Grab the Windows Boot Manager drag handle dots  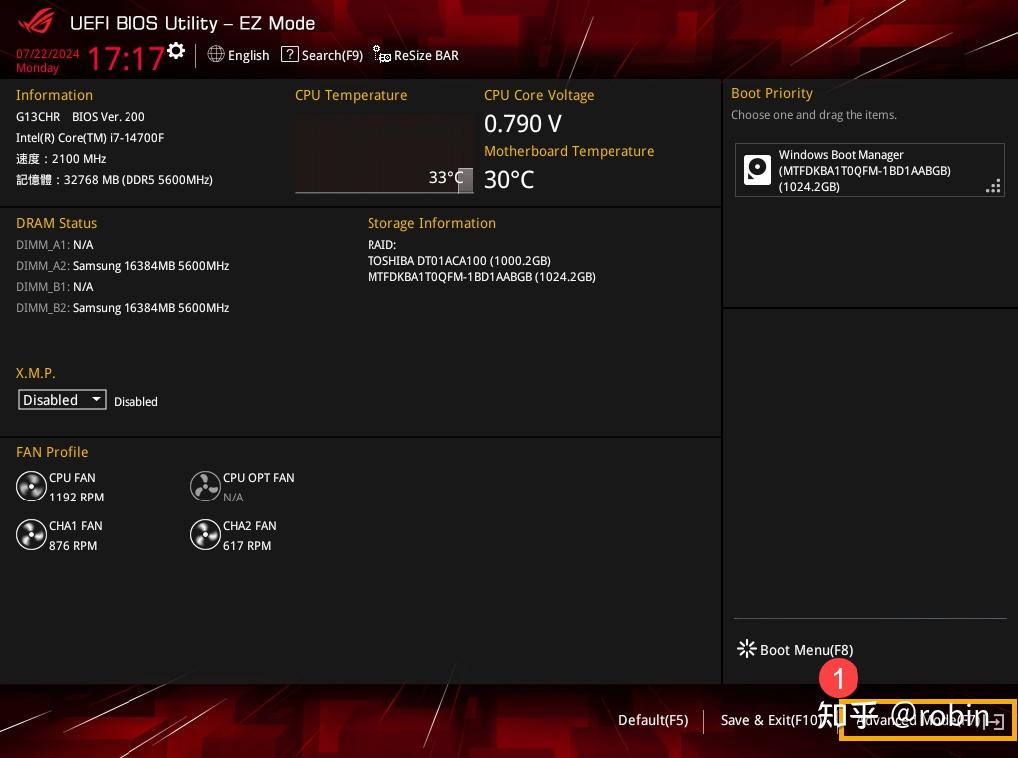point(992,186)
